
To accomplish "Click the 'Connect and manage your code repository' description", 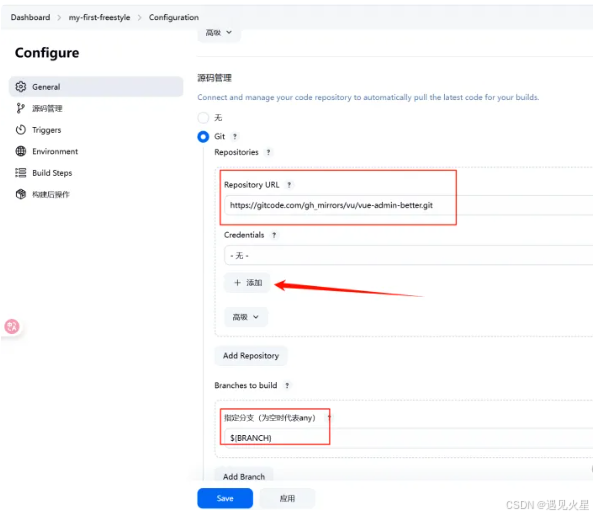I will tap(368, 97).
